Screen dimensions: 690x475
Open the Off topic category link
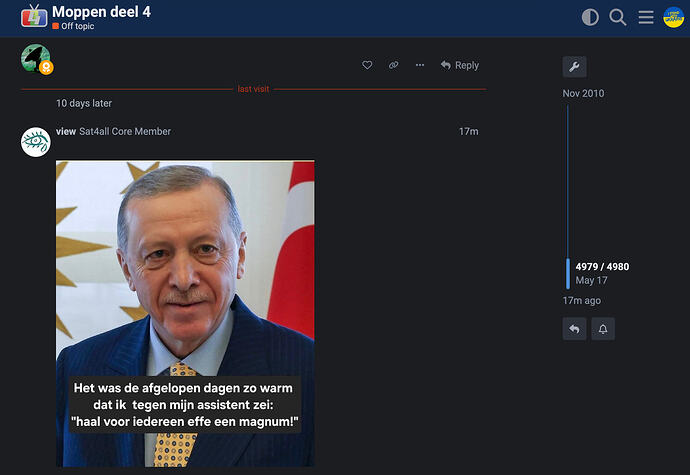[x=73, y=26]
